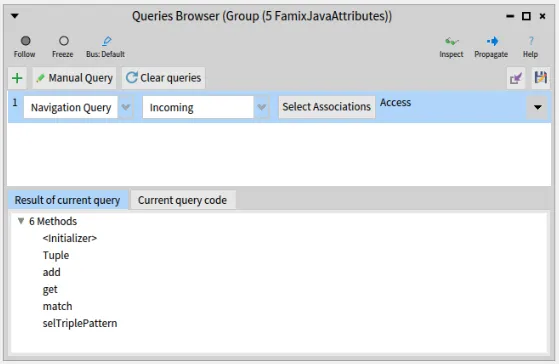Minimize the Queries Browser window
Viewport: 559px width, 364px height.
pos(510,16)
